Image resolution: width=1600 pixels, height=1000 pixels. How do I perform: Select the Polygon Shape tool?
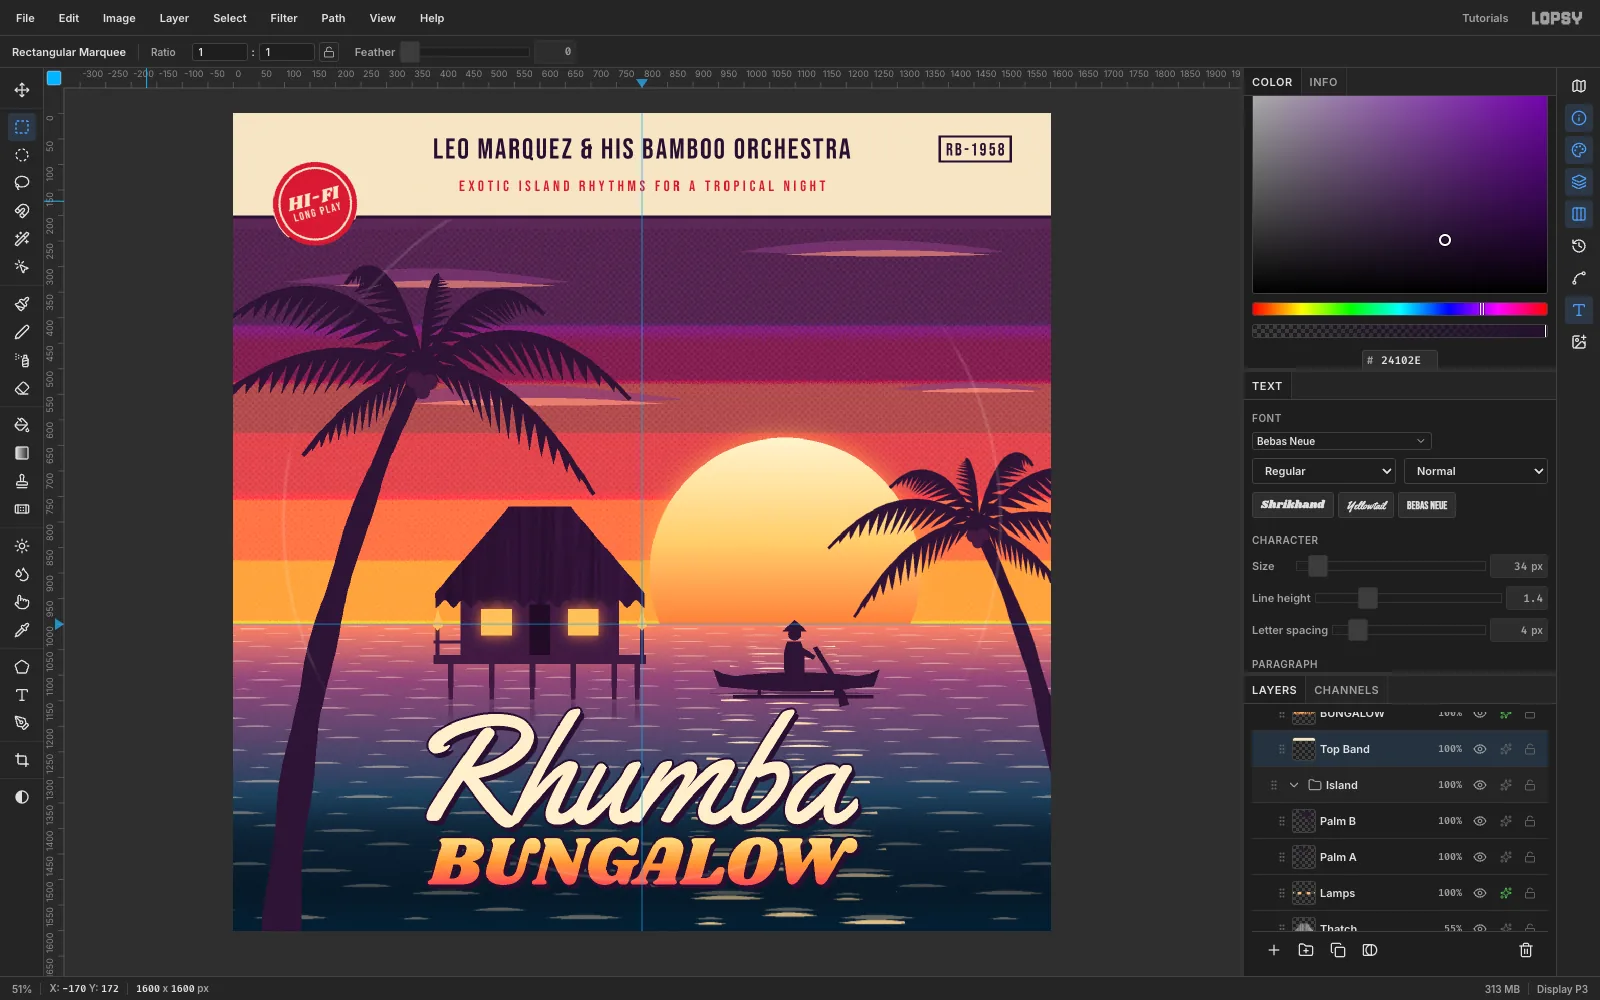point(22,667)
